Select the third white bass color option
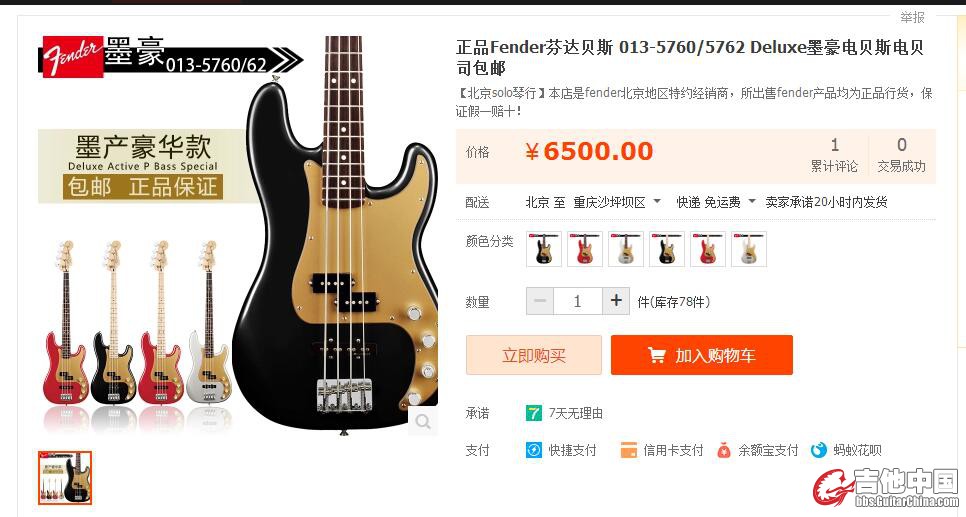The image size is (966, 517). click(x=626, y=249)
